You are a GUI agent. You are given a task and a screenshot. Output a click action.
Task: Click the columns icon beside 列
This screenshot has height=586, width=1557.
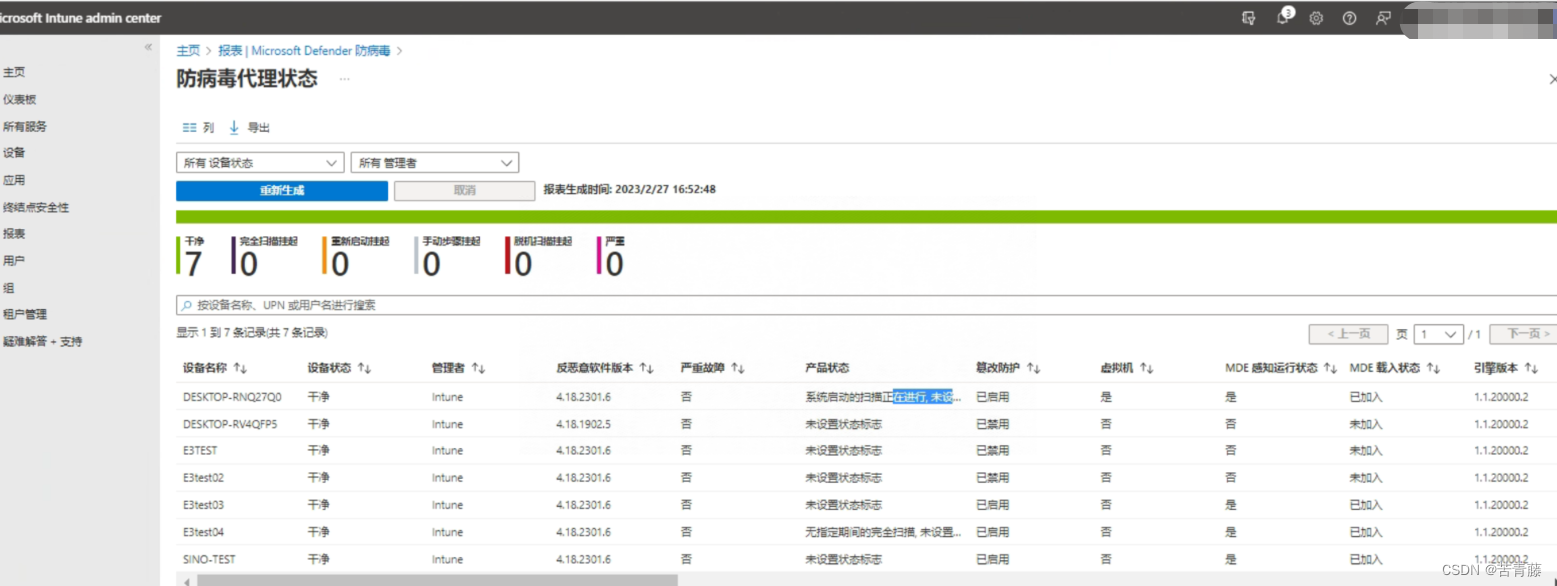point(189,128)
